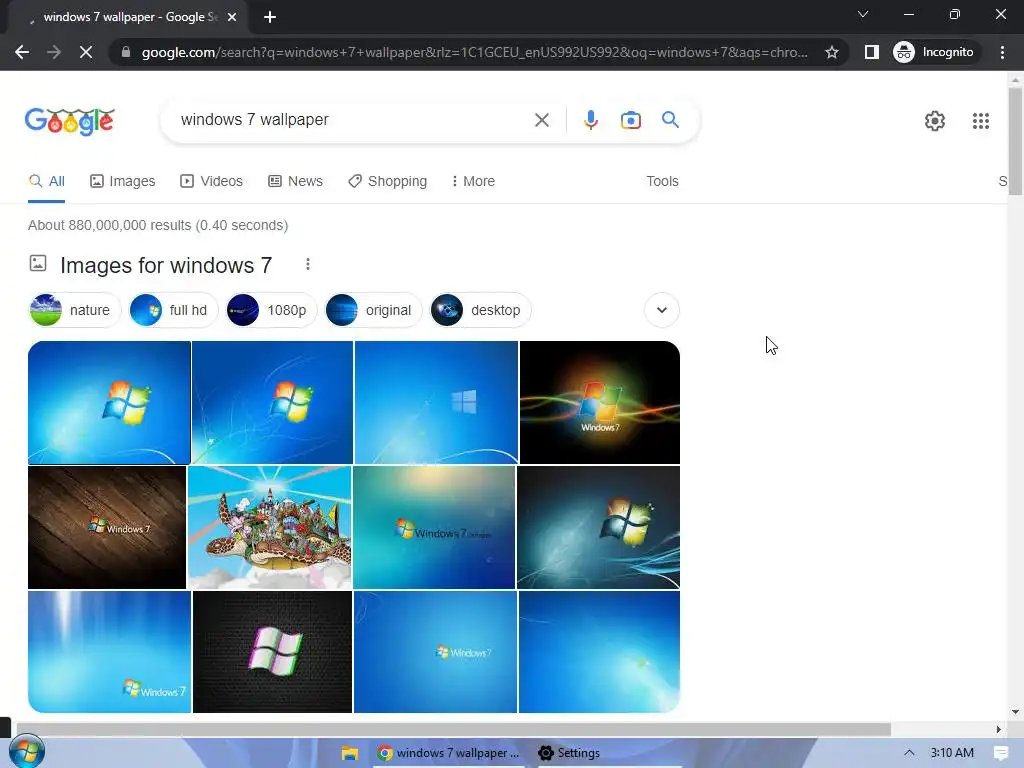Select the All results tab
Viewport: 1024px width, 768px height.
click(46, 182)
